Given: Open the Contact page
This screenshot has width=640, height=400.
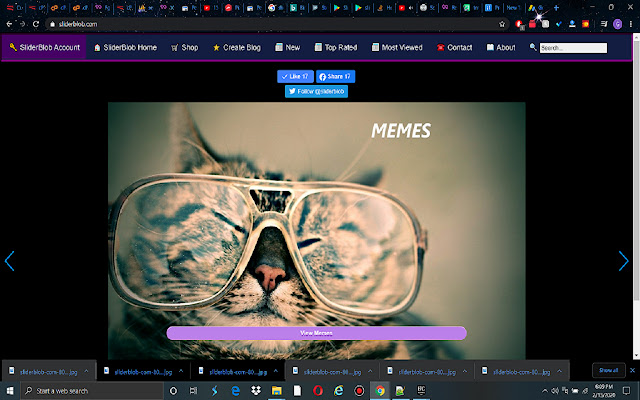Looking at the screenshot, I should point(454,47).
